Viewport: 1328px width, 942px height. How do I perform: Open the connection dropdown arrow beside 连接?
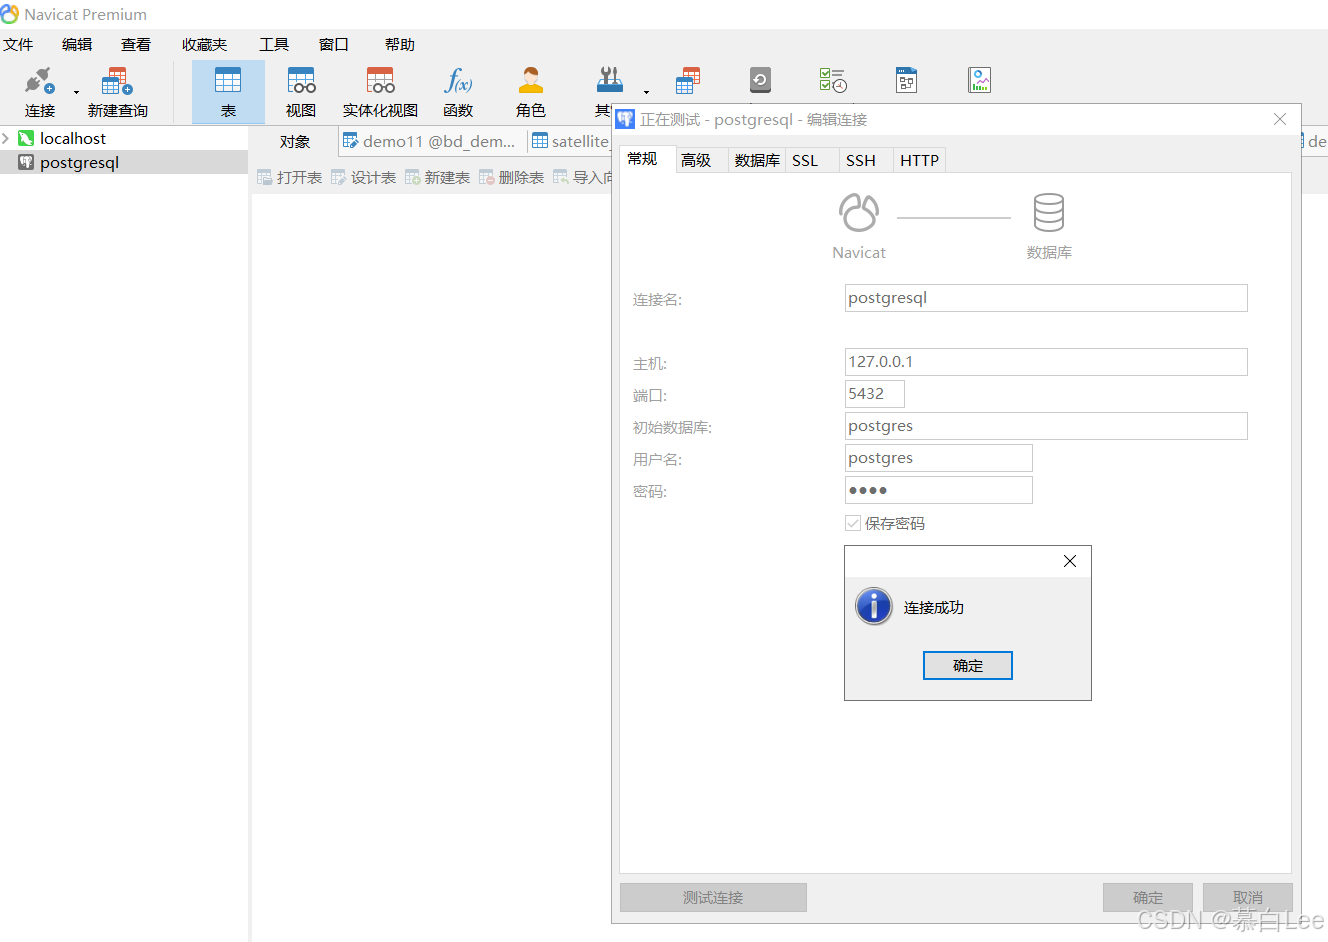pos(76,93)
